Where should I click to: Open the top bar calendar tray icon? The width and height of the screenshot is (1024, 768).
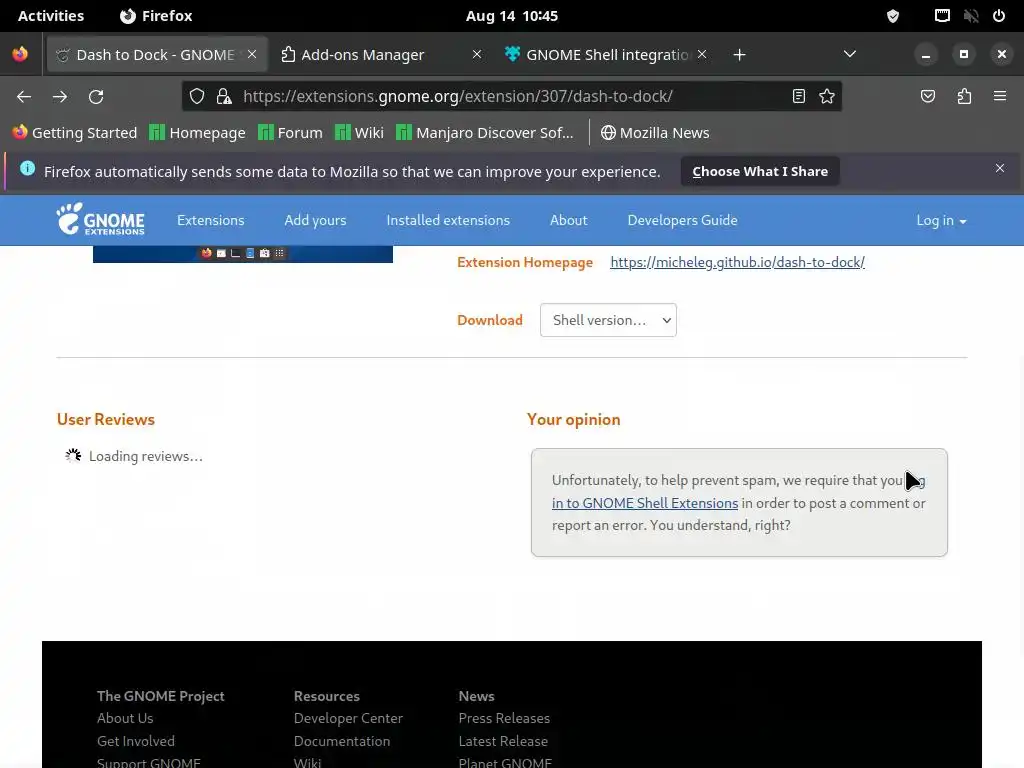click(942, 16)
